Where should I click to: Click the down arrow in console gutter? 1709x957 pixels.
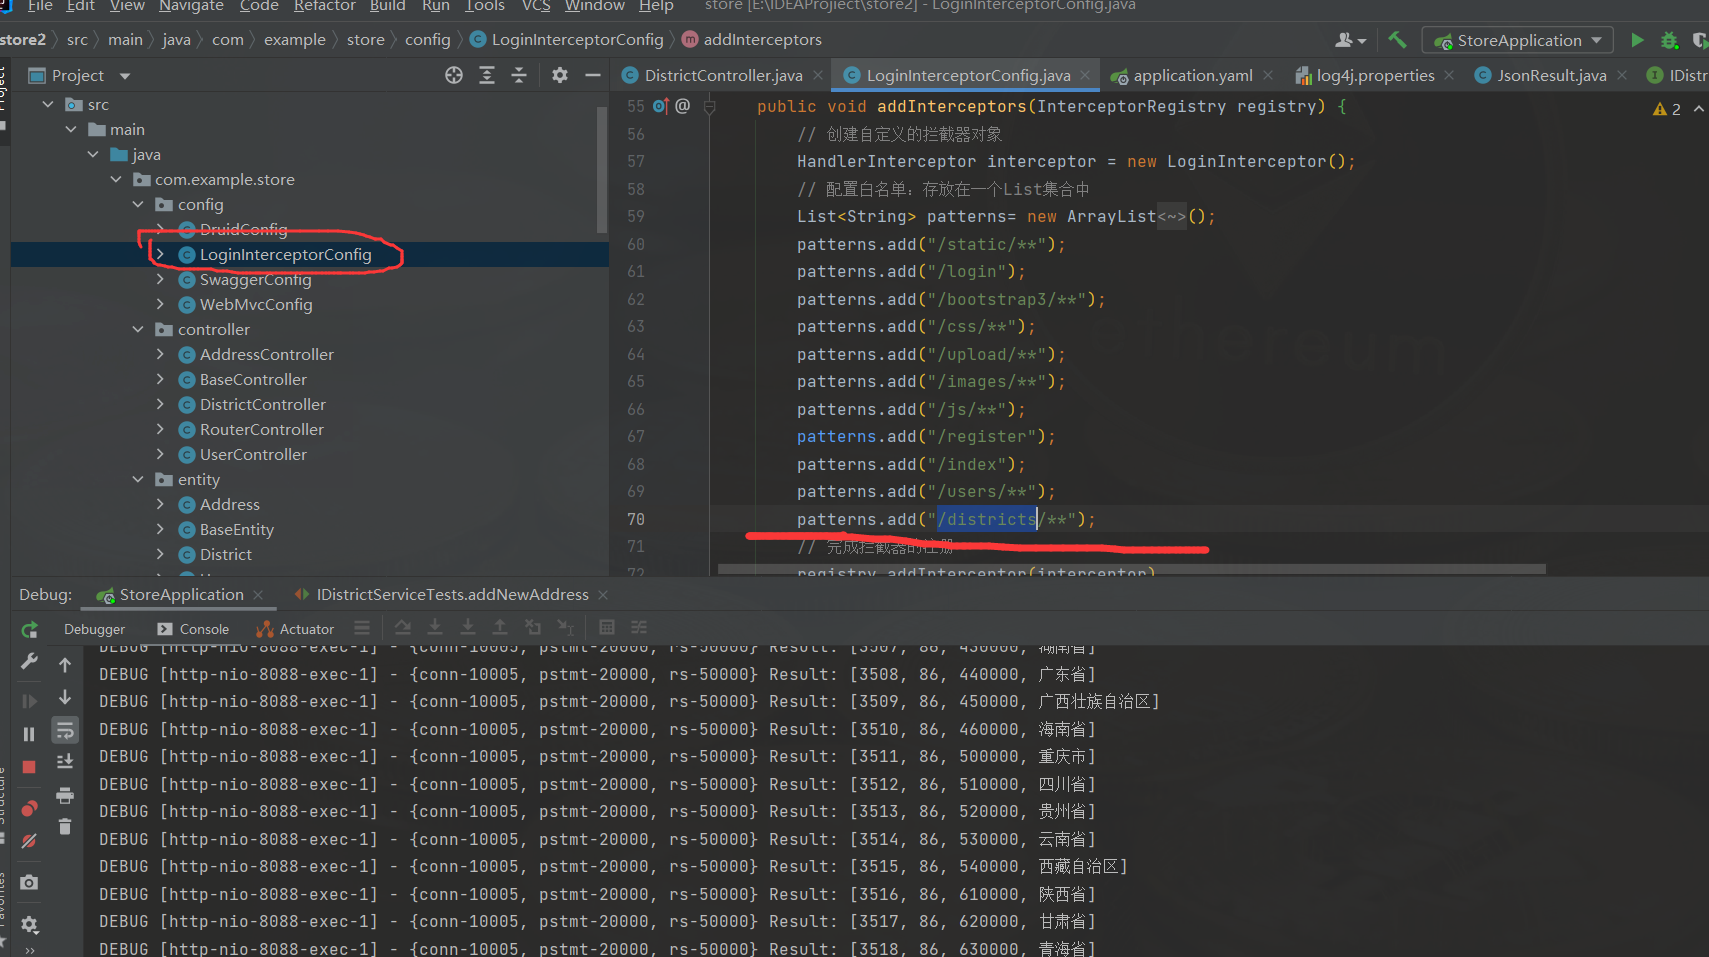pos(65,697)
